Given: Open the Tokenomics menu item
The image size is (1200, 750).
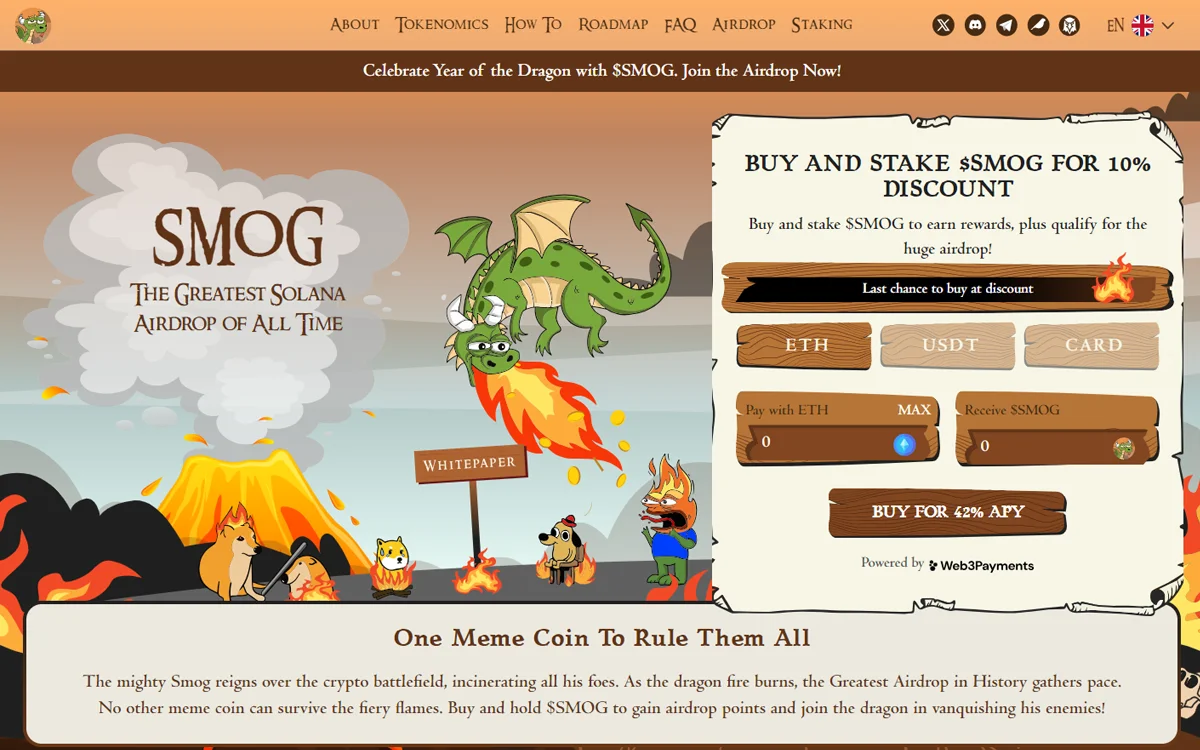Looking at the screenshot, I should click(442, 24).
